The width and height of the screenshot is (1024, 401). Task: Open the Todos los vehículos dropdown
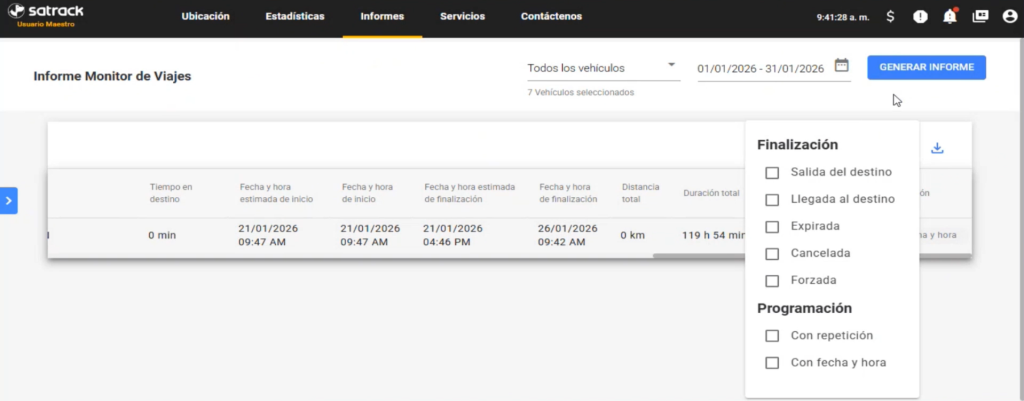(x=603, y=68)
